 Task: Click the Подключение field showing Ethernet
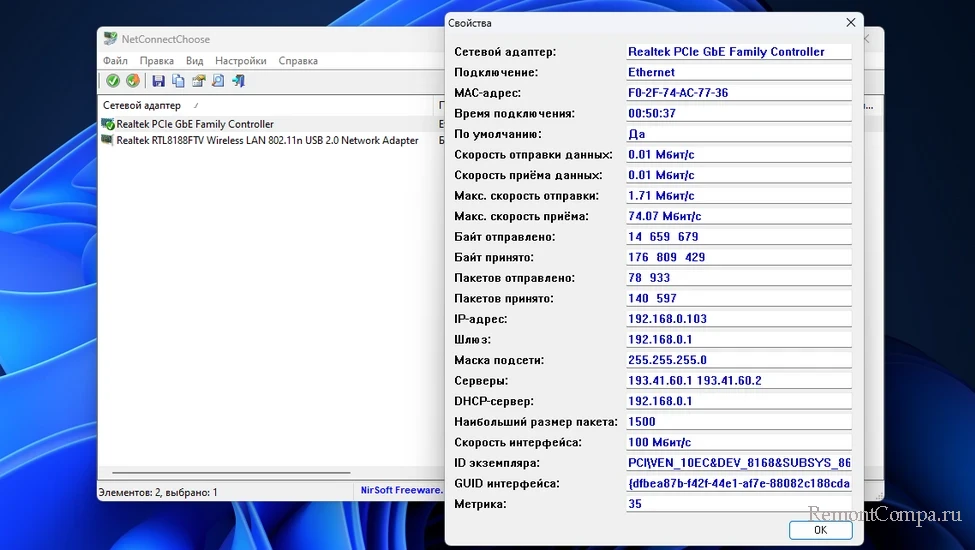pos(739,72)
